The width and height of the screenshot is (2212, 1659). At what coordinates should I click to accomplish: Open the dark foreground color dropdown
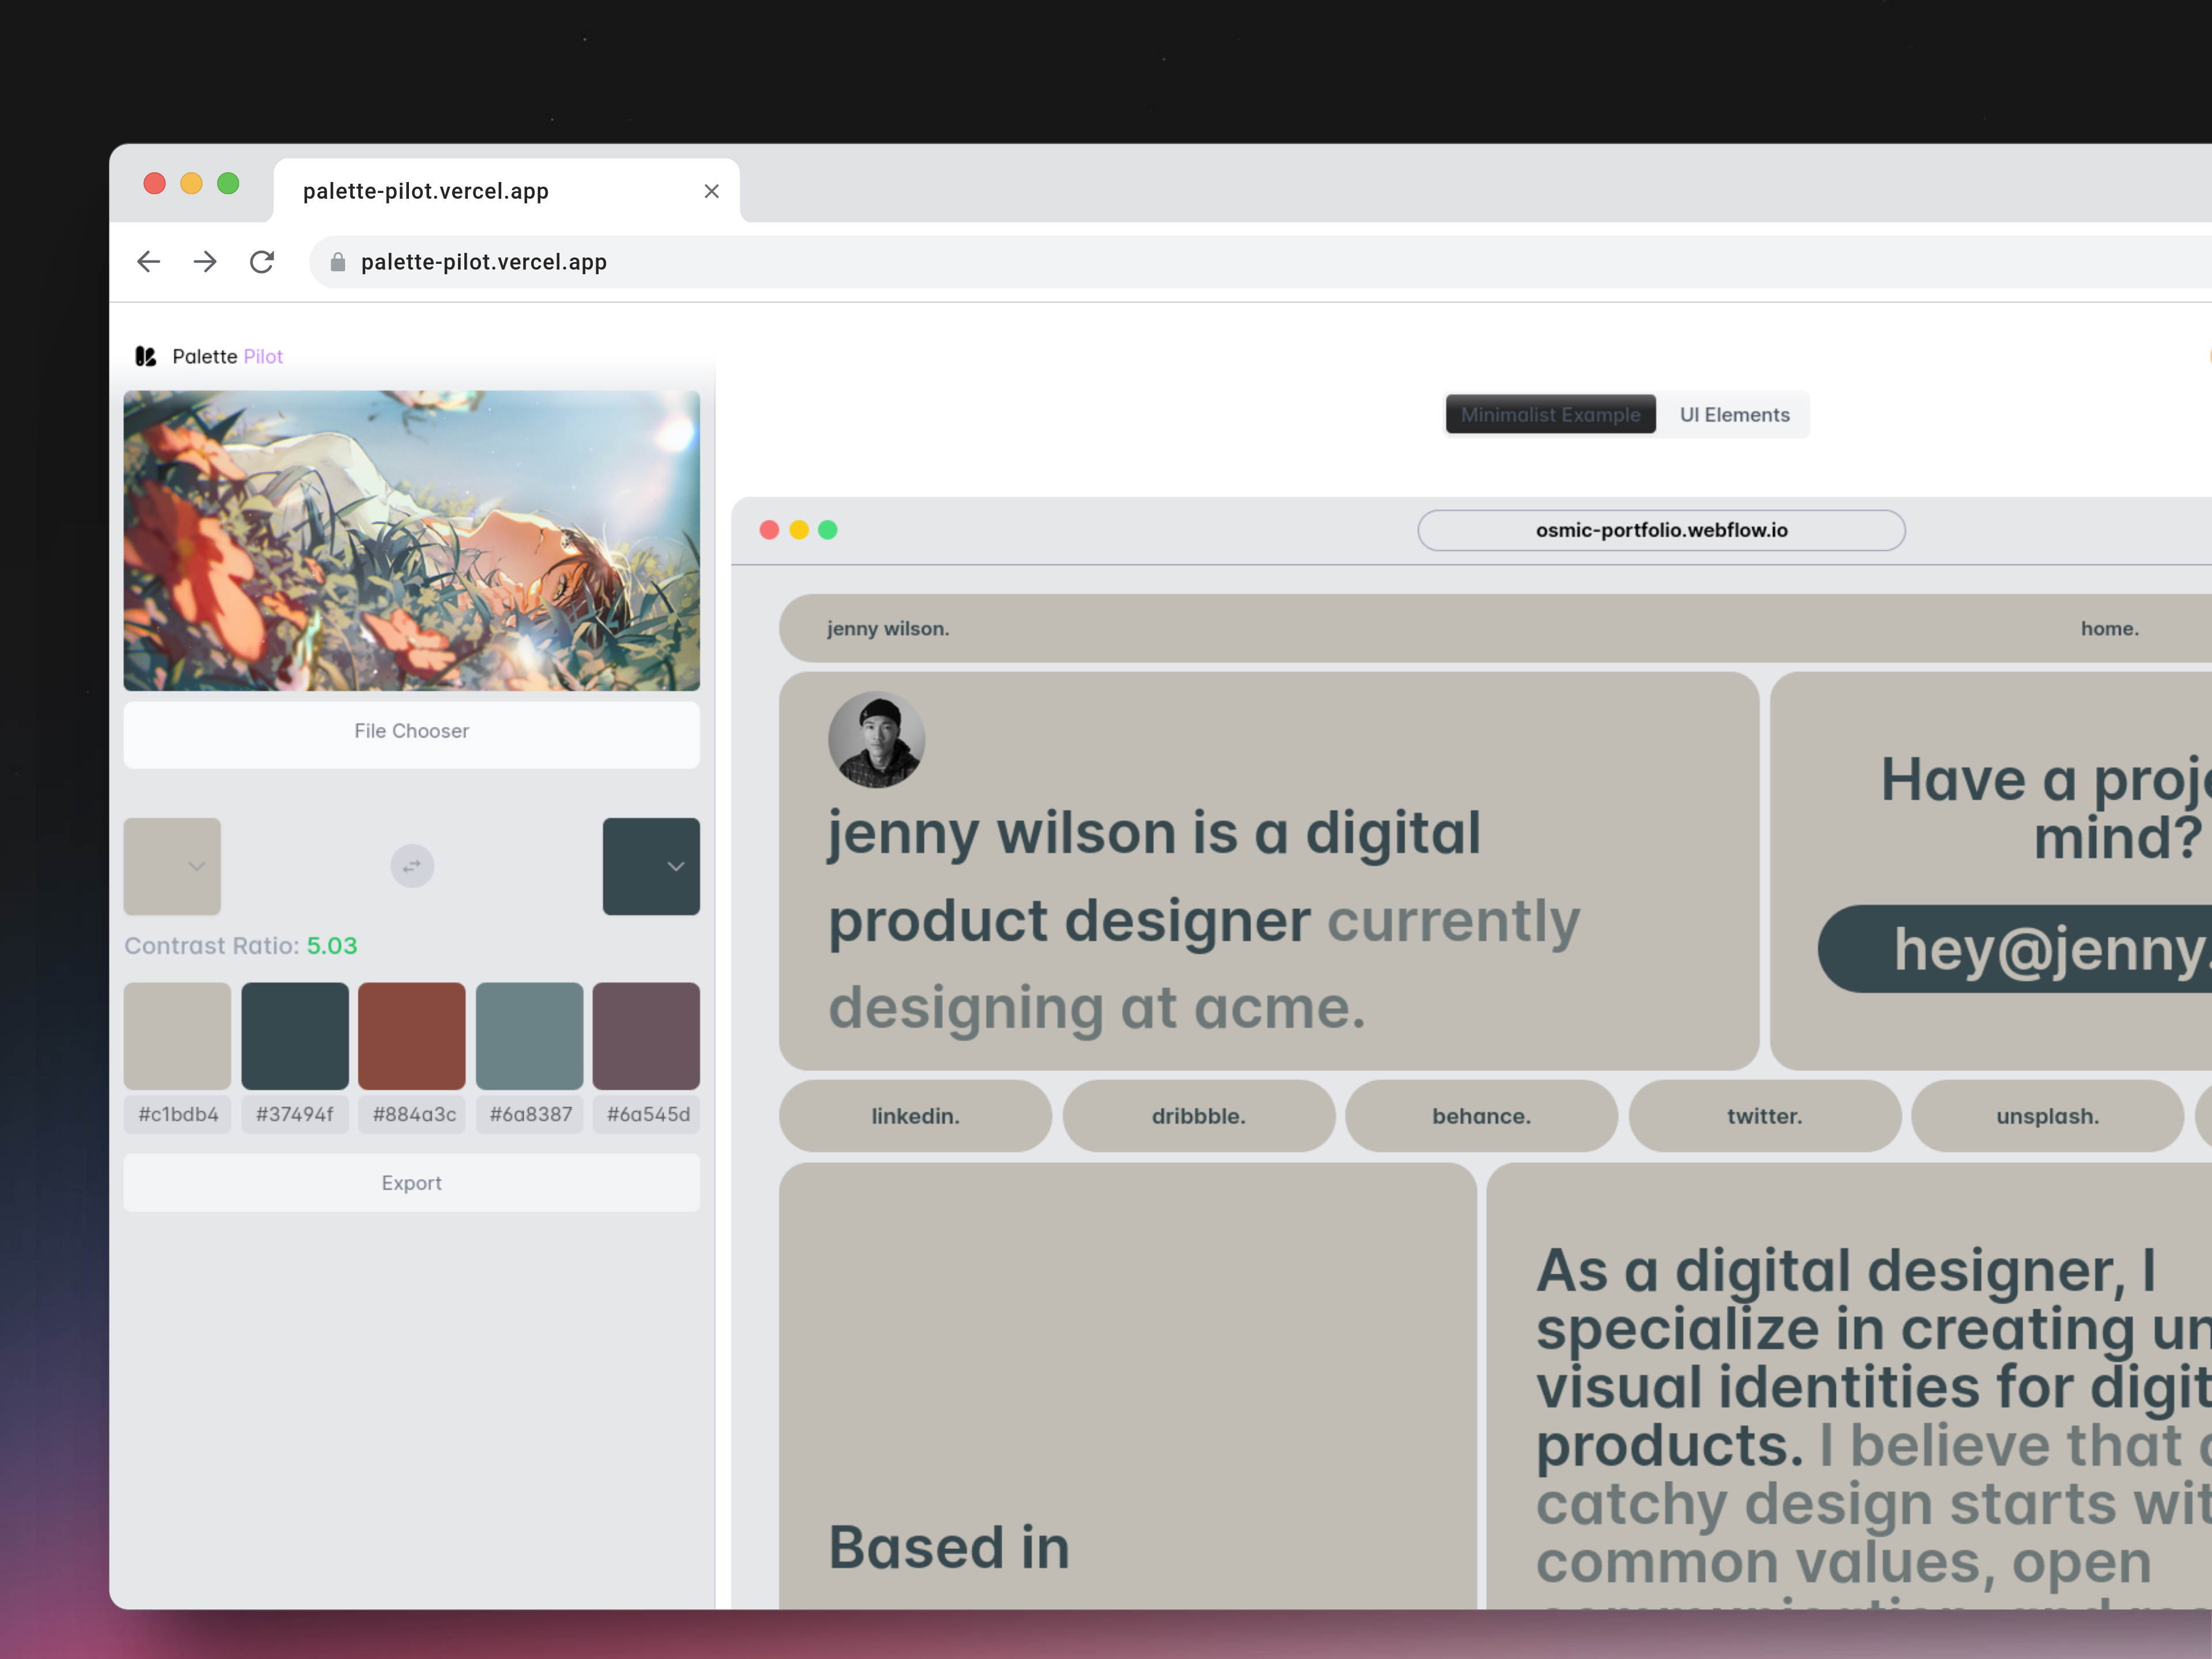coord(651,866)
